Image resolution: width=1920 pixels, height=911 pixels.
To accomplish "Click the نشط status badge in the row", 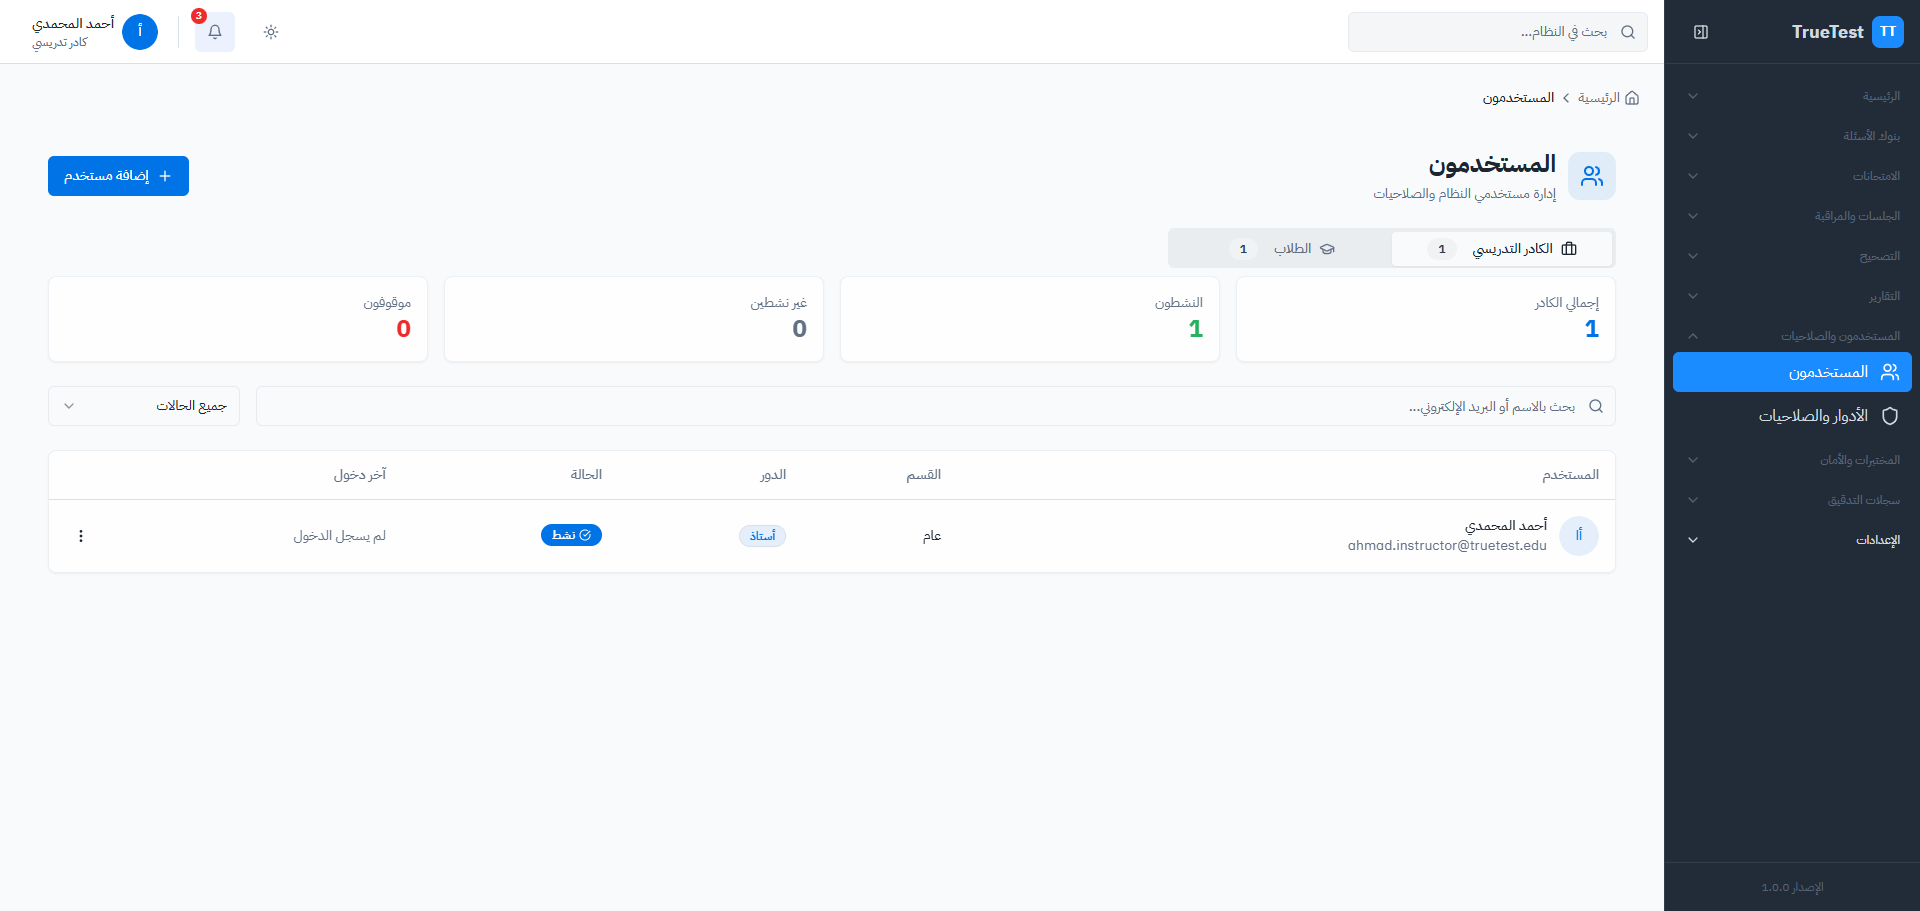I will pos(571,535).
